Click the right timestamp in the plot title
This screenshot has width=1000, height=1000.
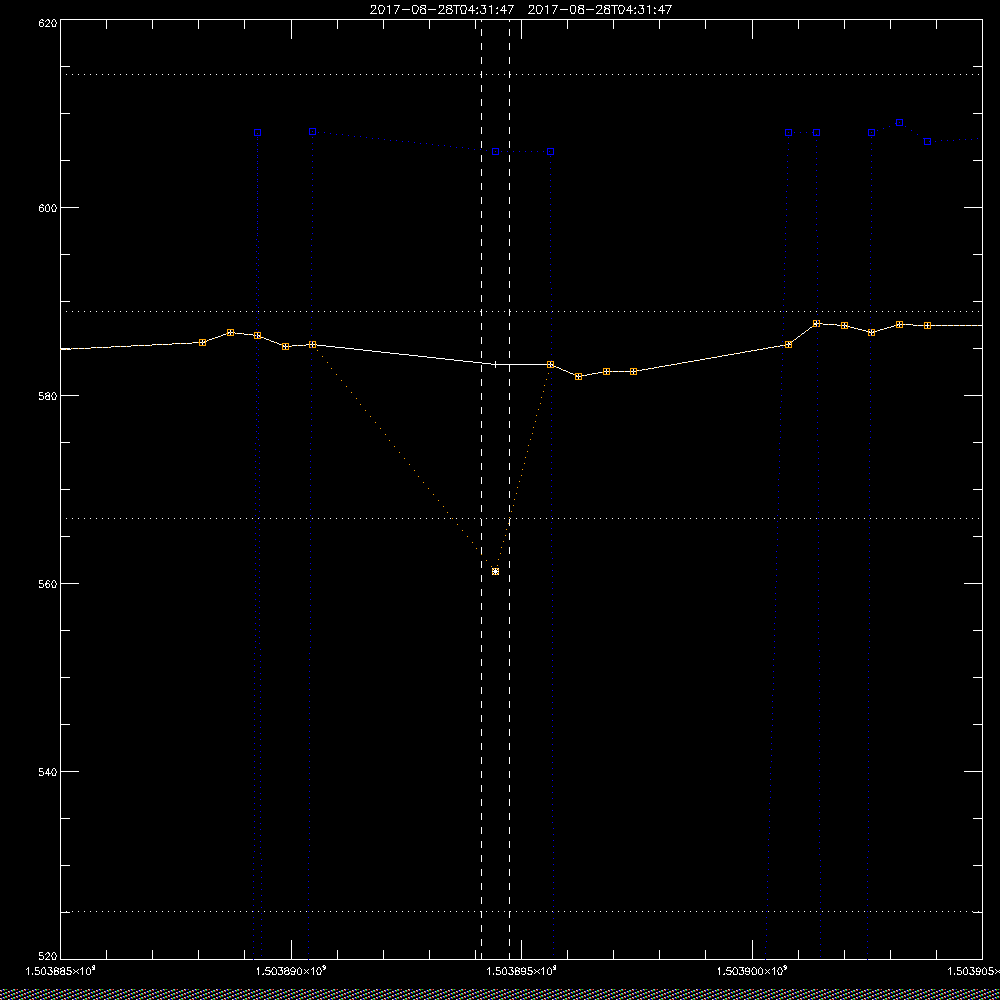pyautogui.click(x=600, y=10)
